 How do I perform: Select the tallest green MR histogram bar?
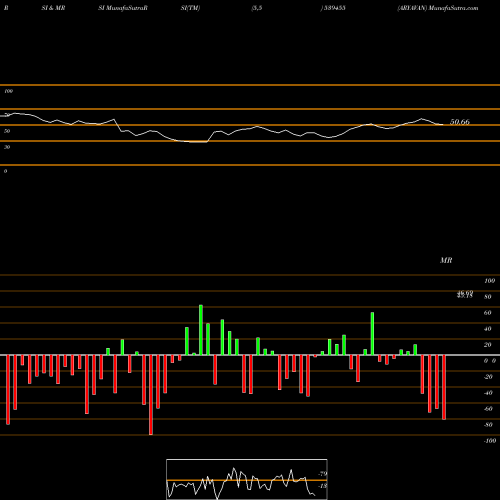click(x=201, y=330)
